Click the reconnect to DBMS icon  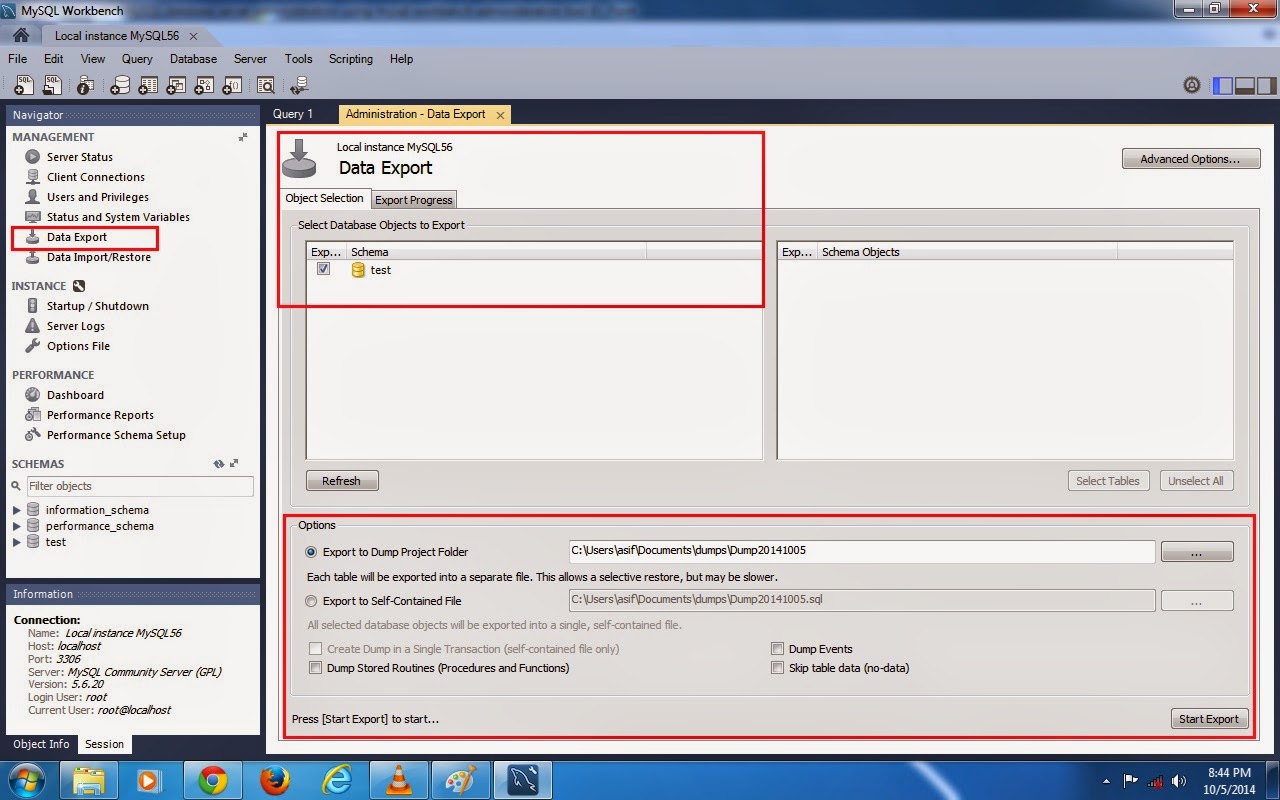(299, 85)
